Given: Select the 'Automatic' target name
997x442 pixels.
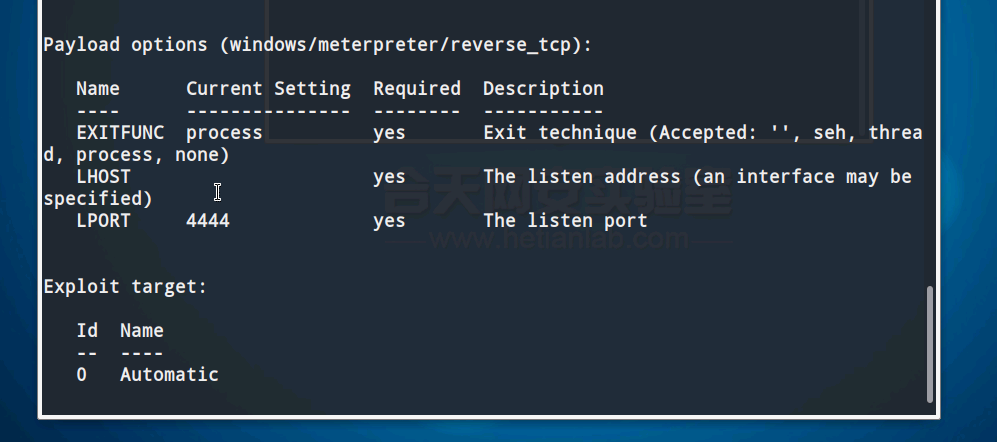Looking at the screenshot, I should tap(169, 375).
